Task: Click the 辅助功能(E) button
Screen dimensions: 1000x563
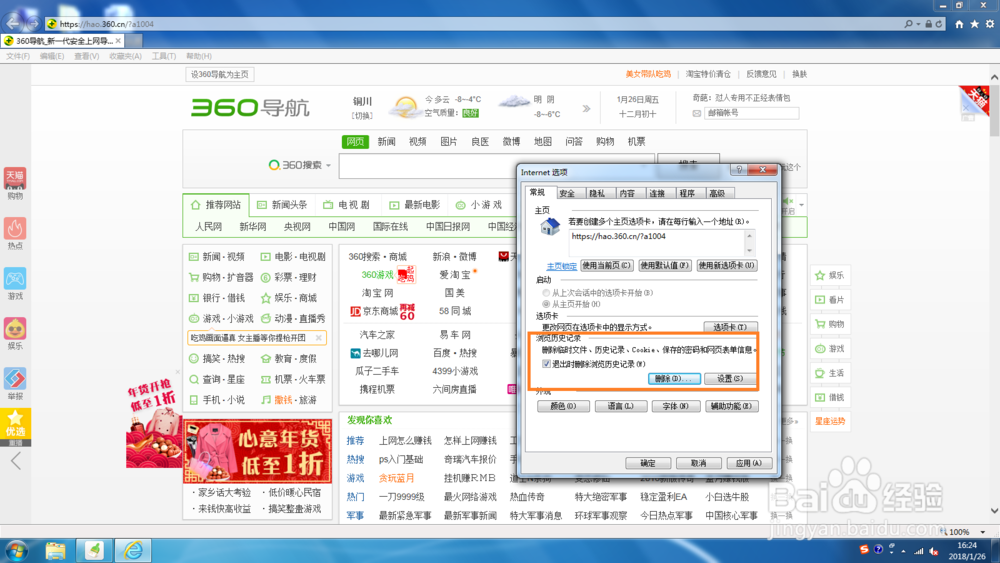Action: (732, 406)
